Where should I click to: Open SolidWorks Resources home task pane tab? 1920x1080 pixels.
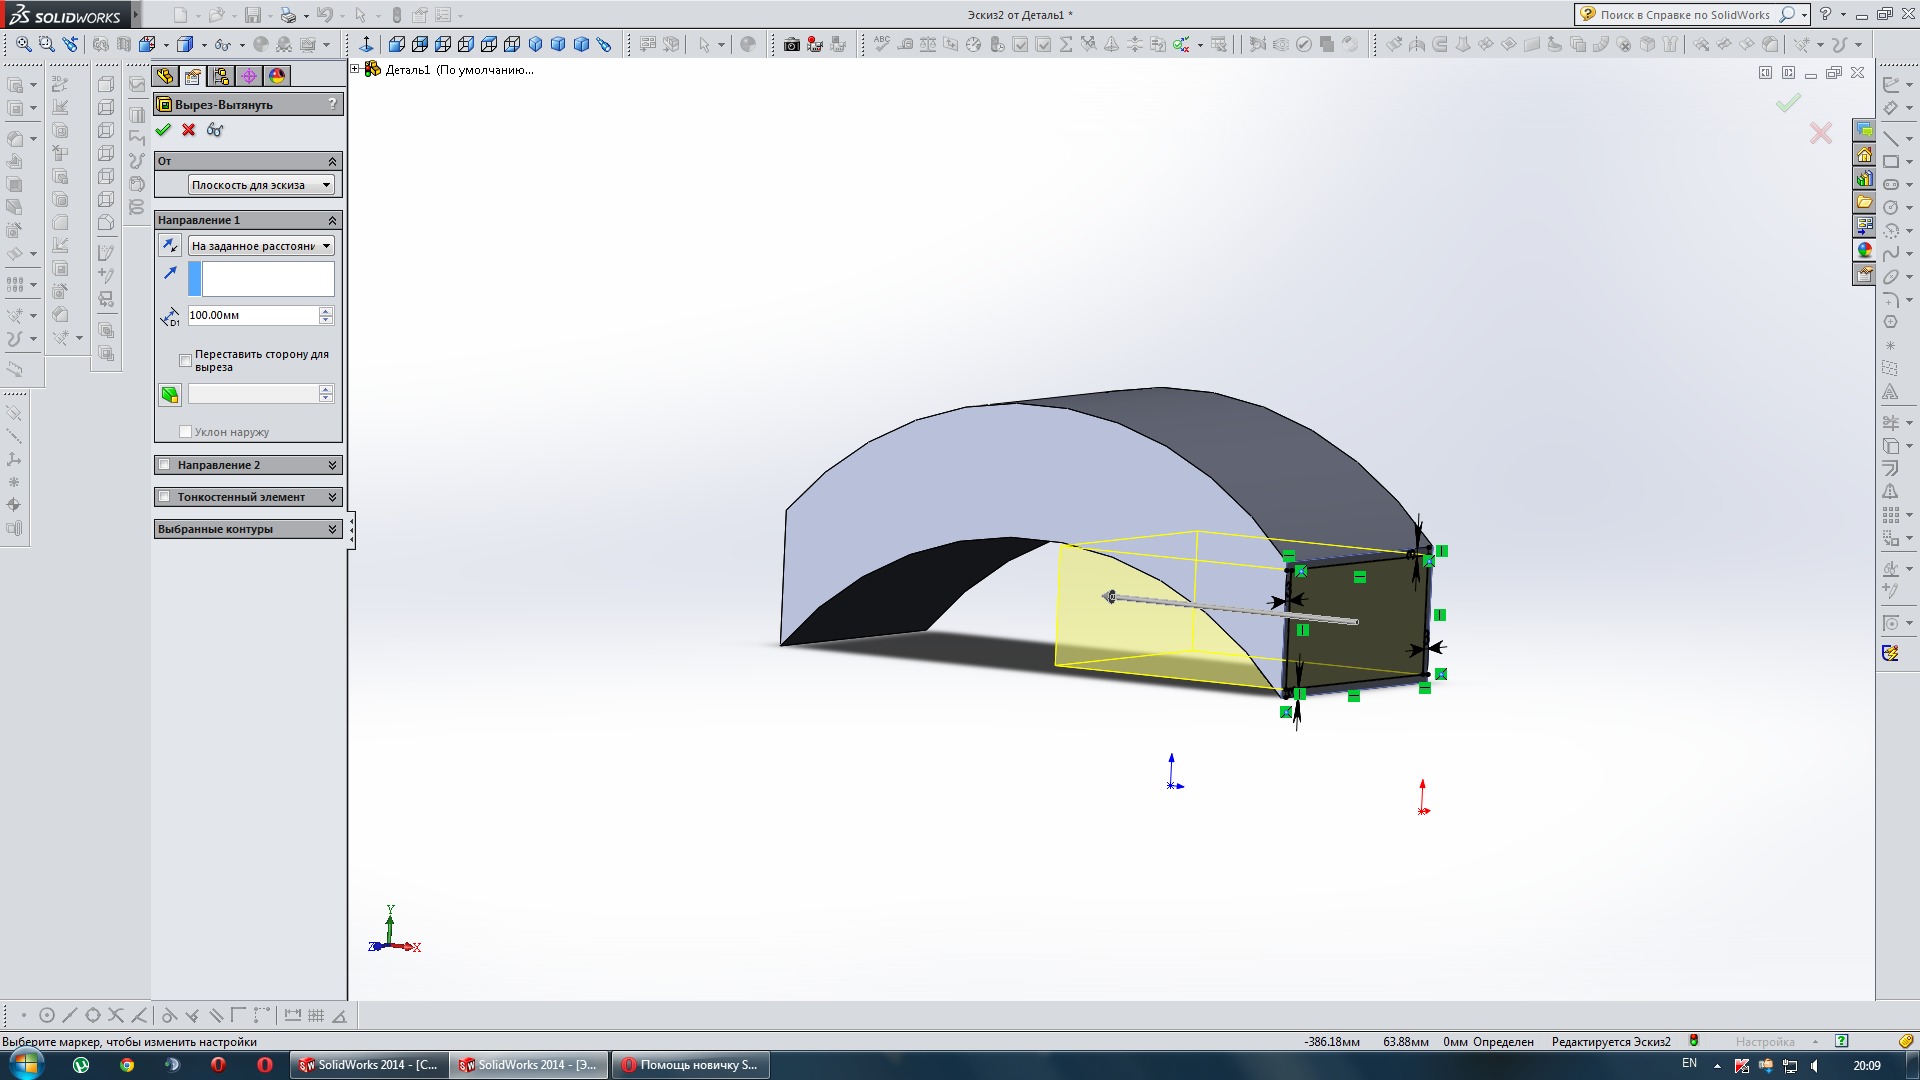[x=1865, y=155]
